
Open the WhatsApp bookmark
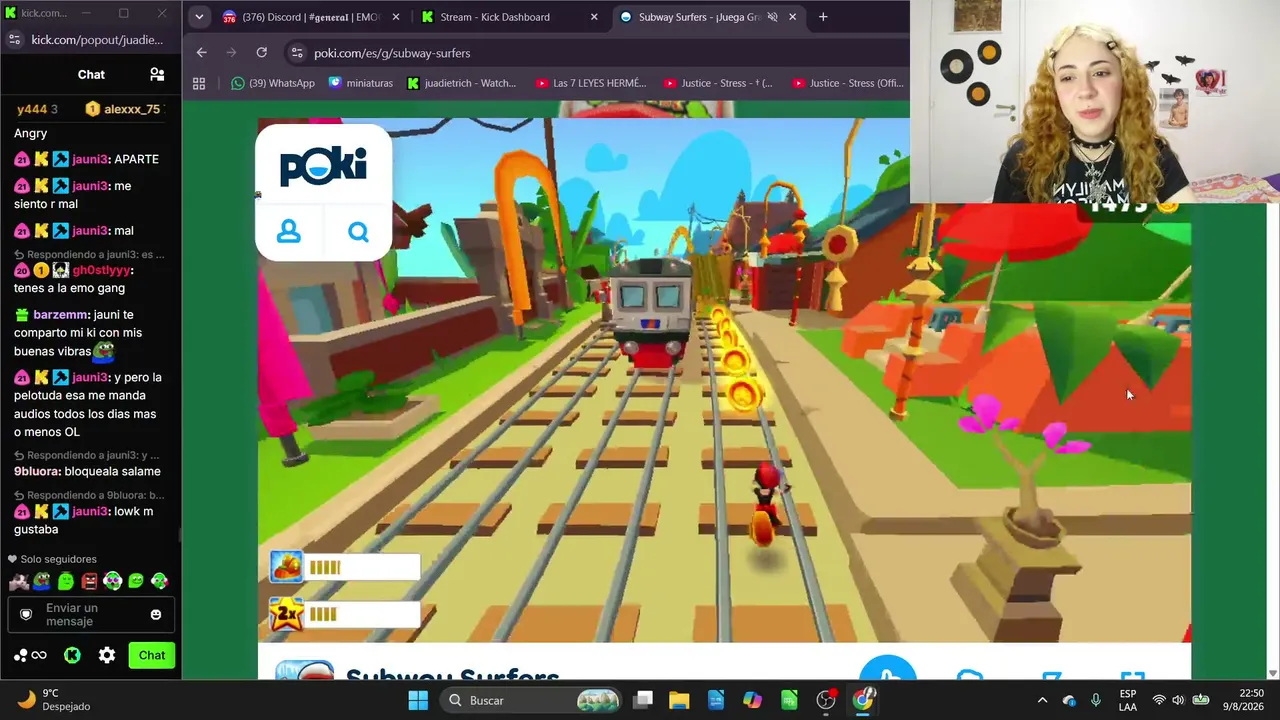point(272,83)
